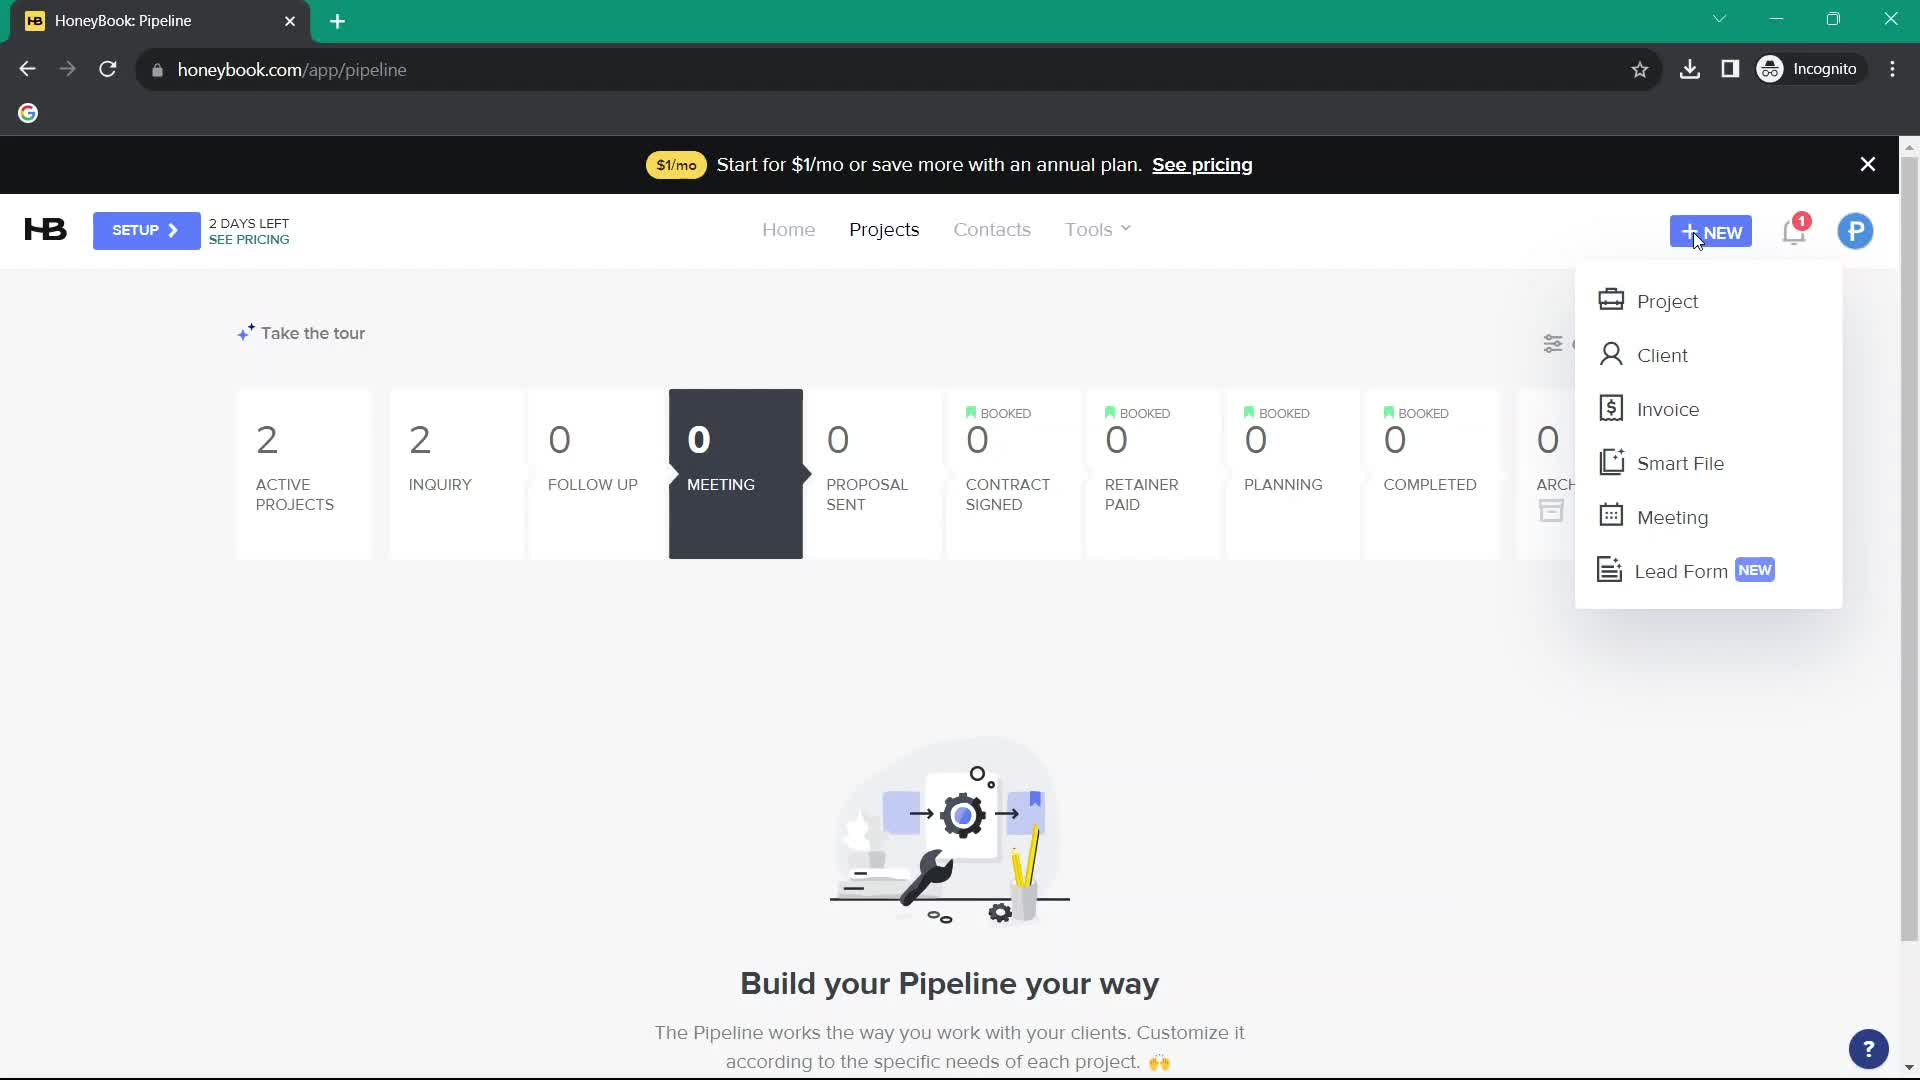
Task: Go back in browser
Action: [x=27, y=69]
